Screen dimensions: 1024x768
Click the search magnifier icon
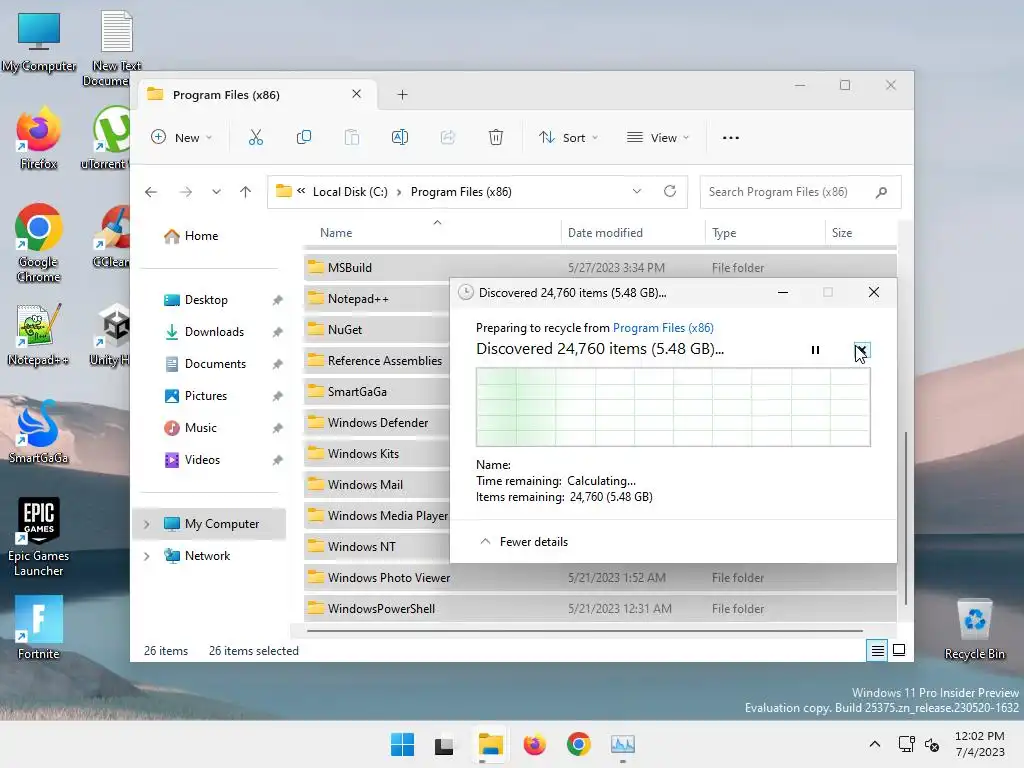click(x=881, y=192)
